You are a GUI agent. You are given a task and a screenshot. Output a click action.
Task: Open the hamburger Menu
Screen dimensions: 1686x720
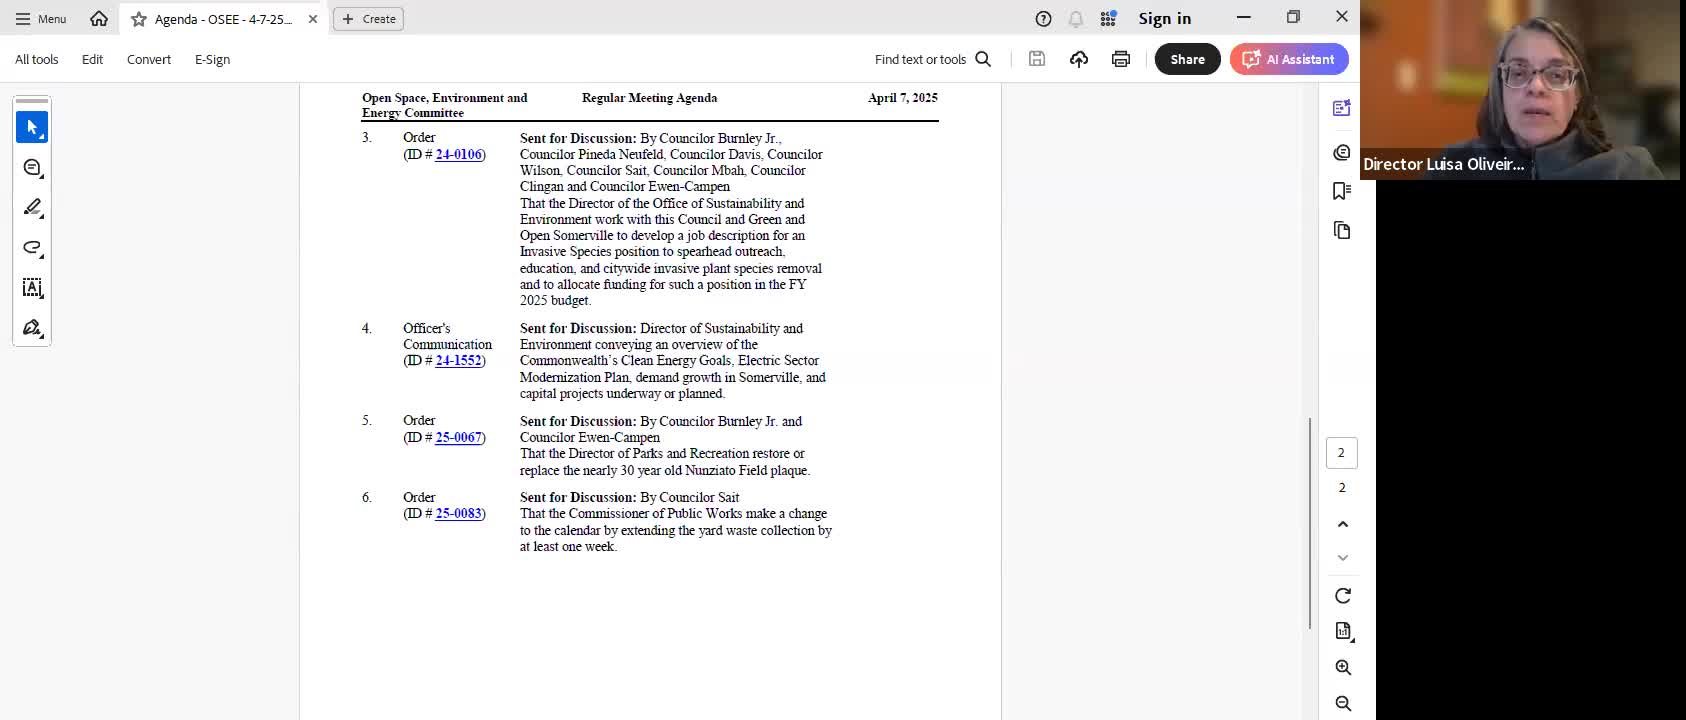[x=40, y=19]
